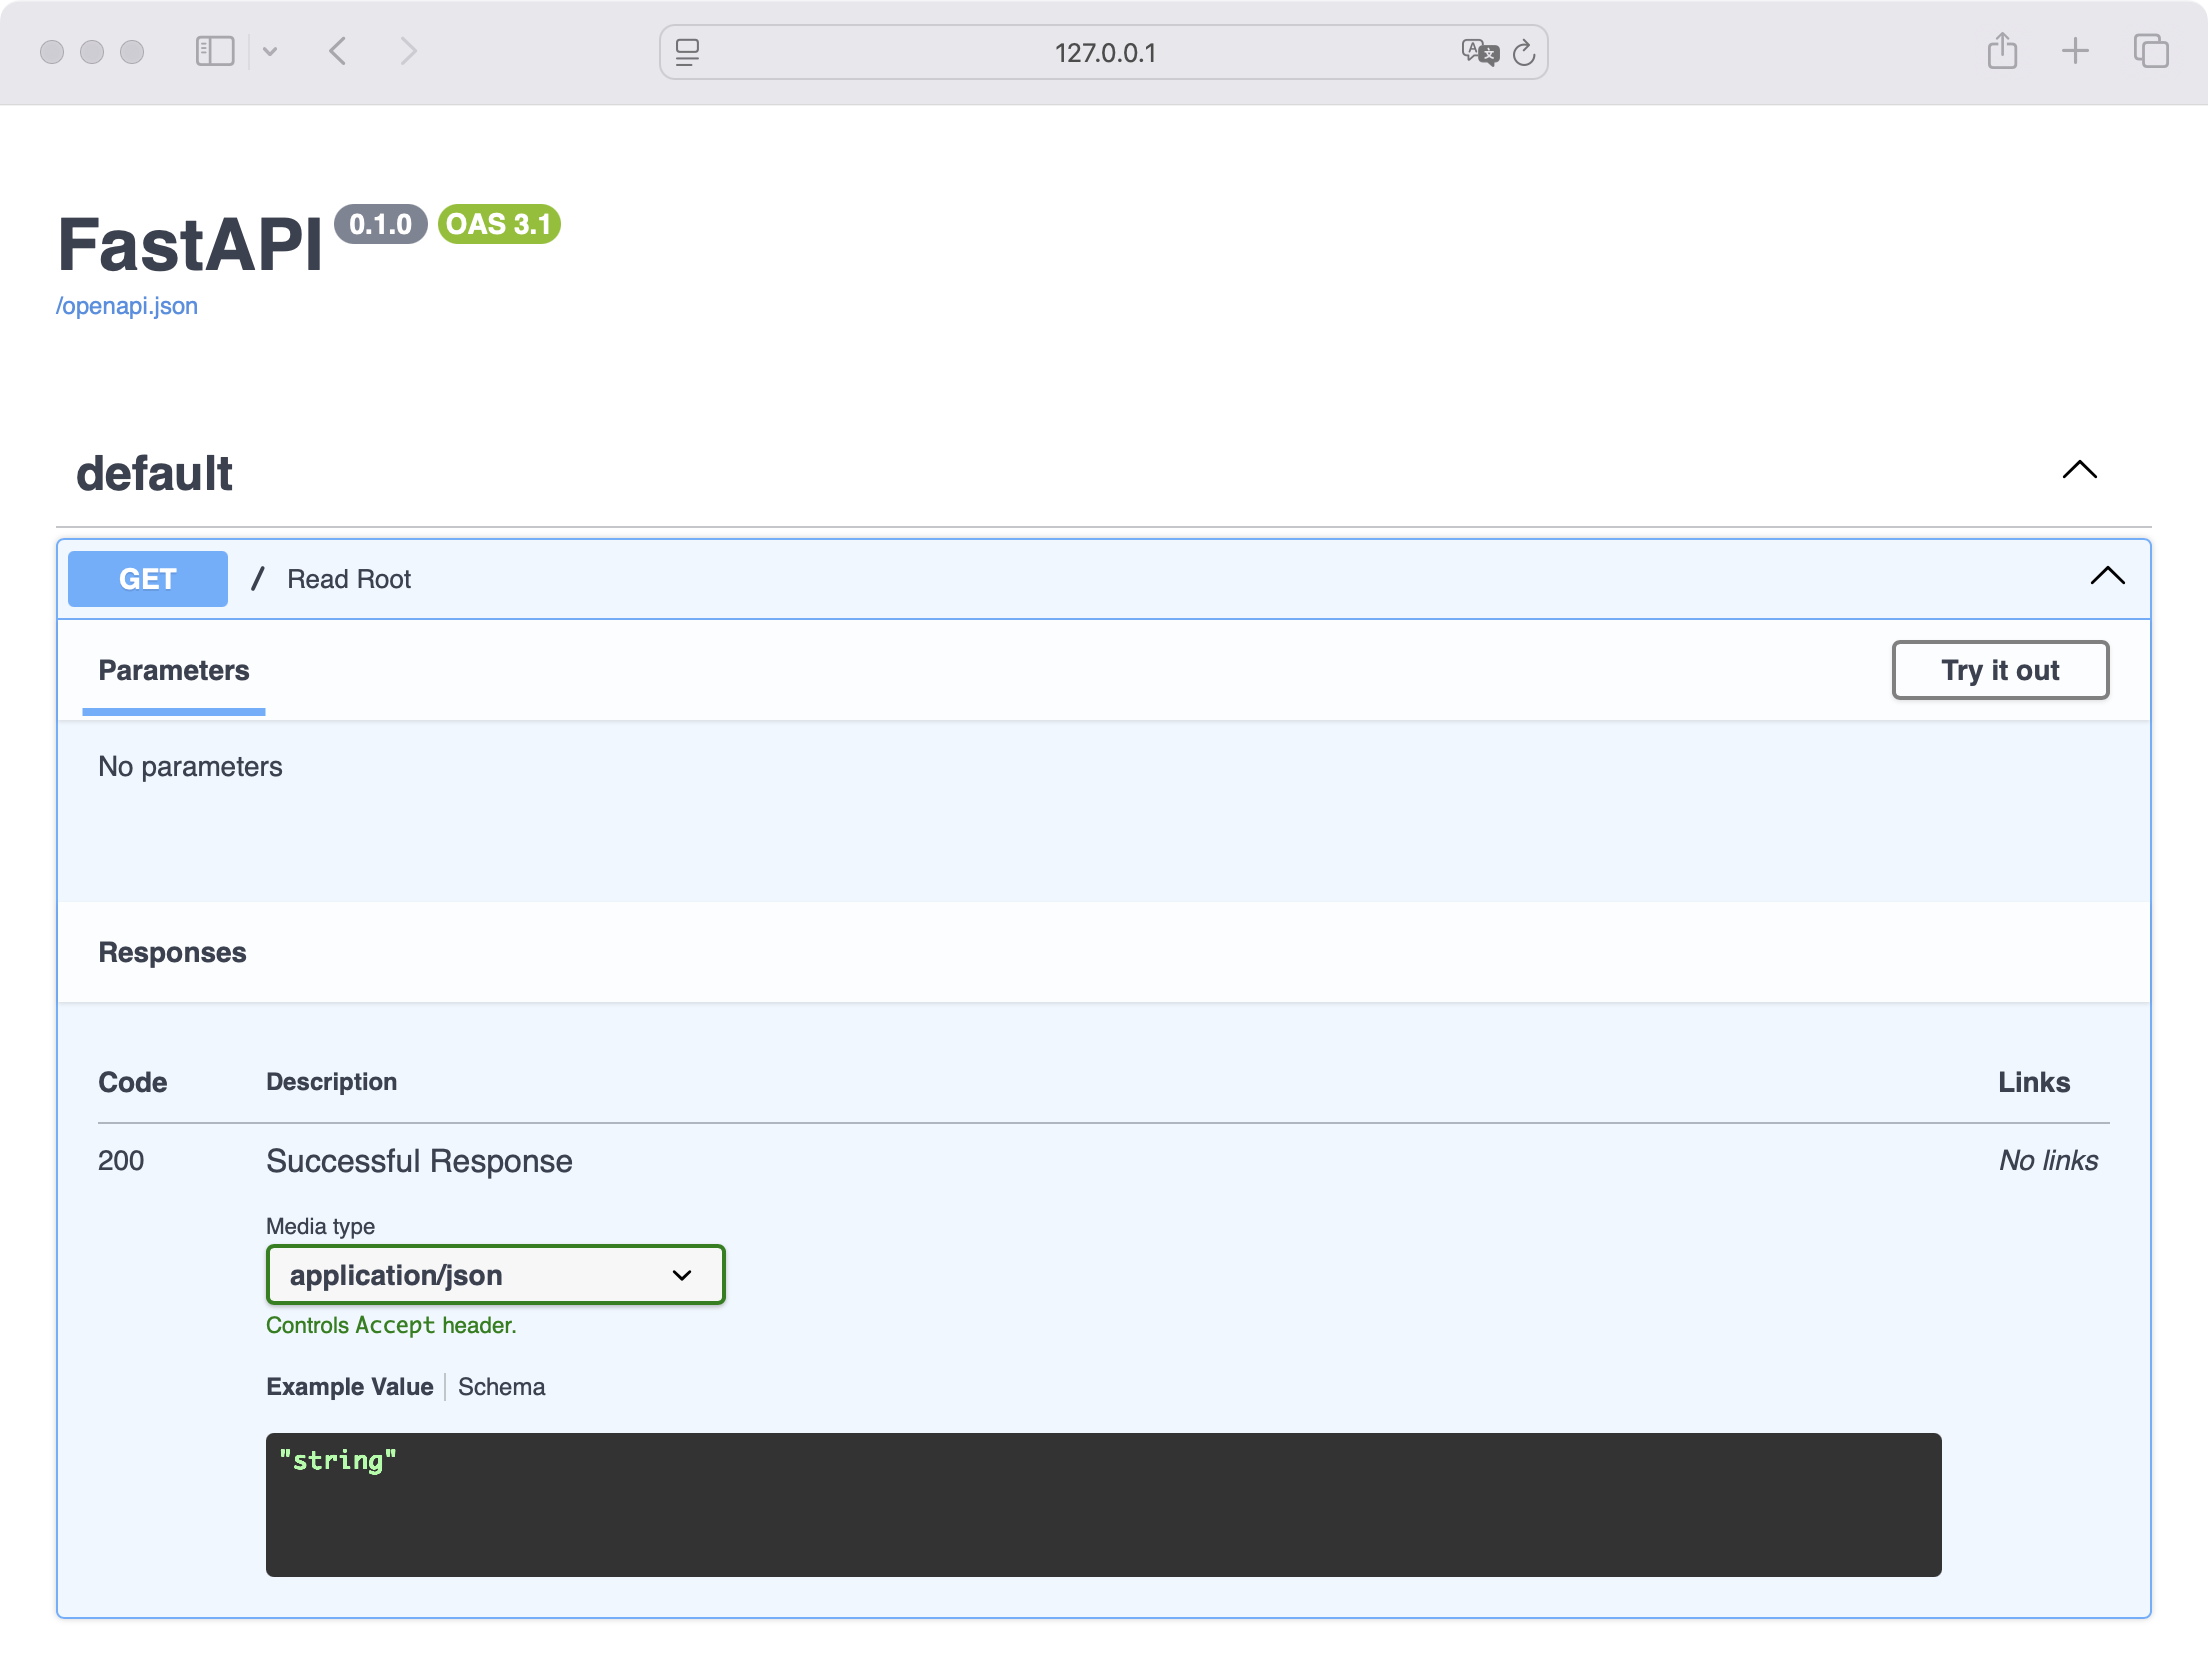Click the browser back navigation arrow
Screen dimensions: 2208x1654
coord(338,51)
